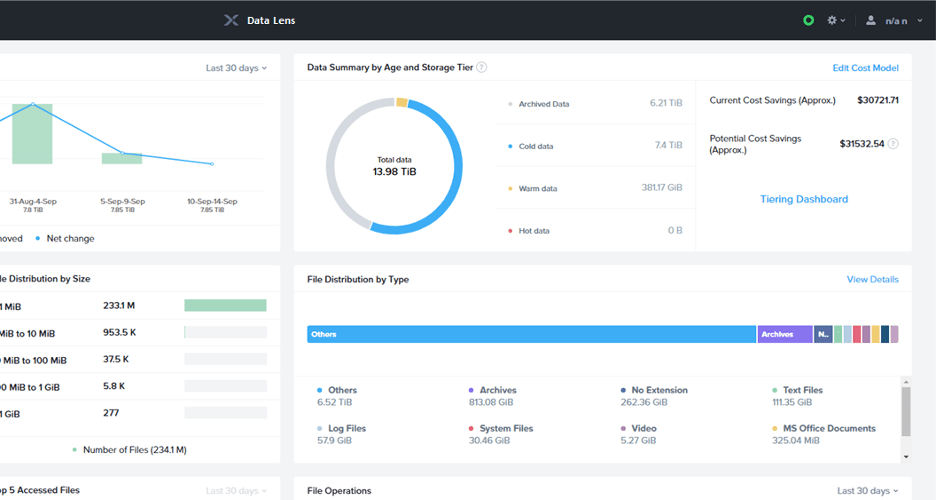Click the Total data 13.98 TiB label
Screen dimensions: 936x500
[394, 166]
